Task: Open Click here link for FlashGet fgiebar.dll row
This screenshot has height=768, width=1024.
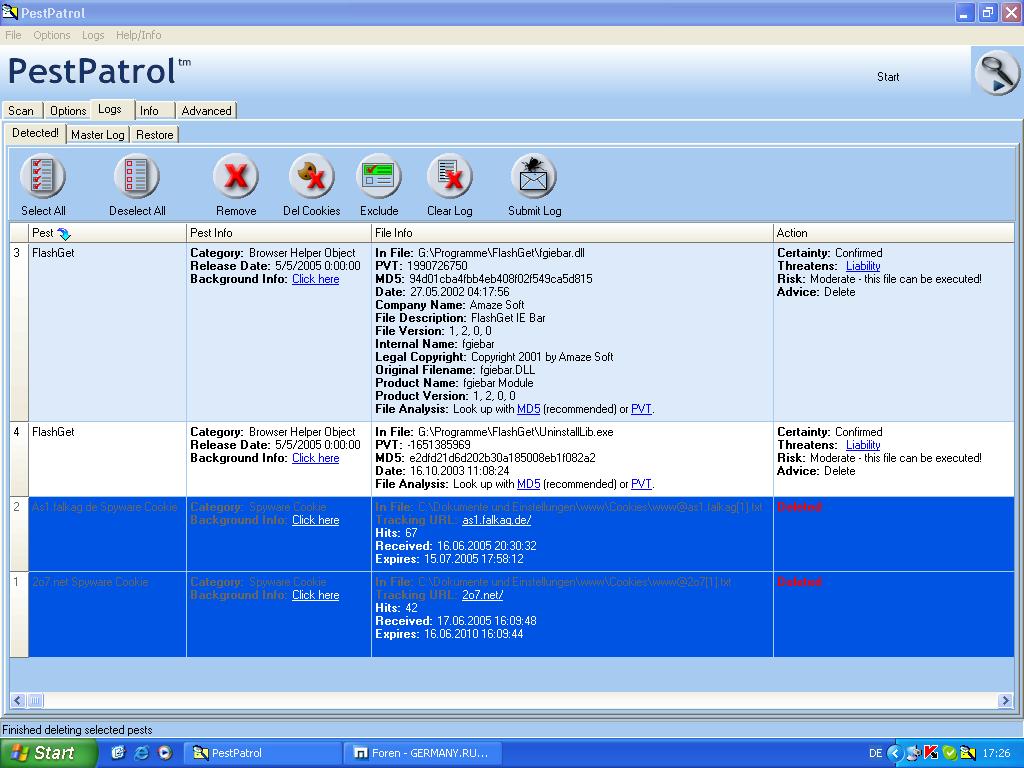Action: tap(315, 279)
